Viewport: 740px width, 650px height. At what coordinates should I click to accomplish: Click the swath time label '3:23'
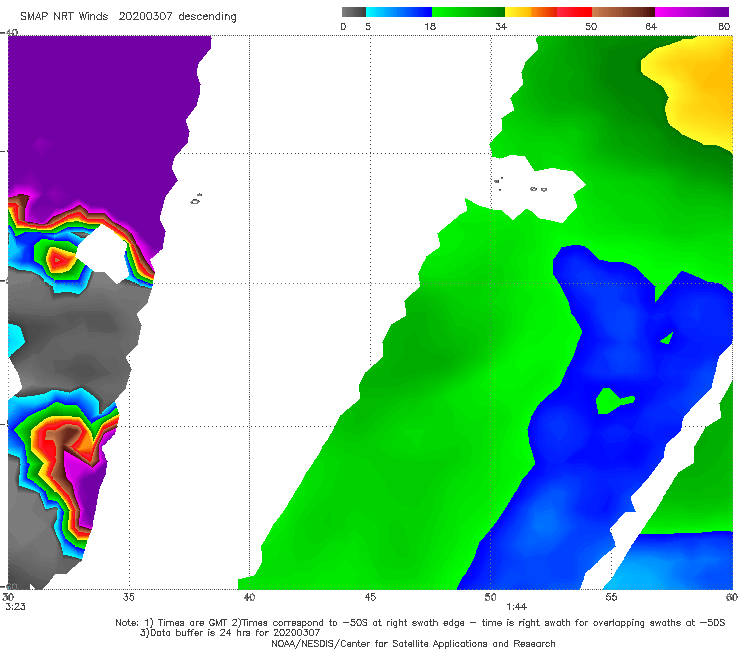16,607
